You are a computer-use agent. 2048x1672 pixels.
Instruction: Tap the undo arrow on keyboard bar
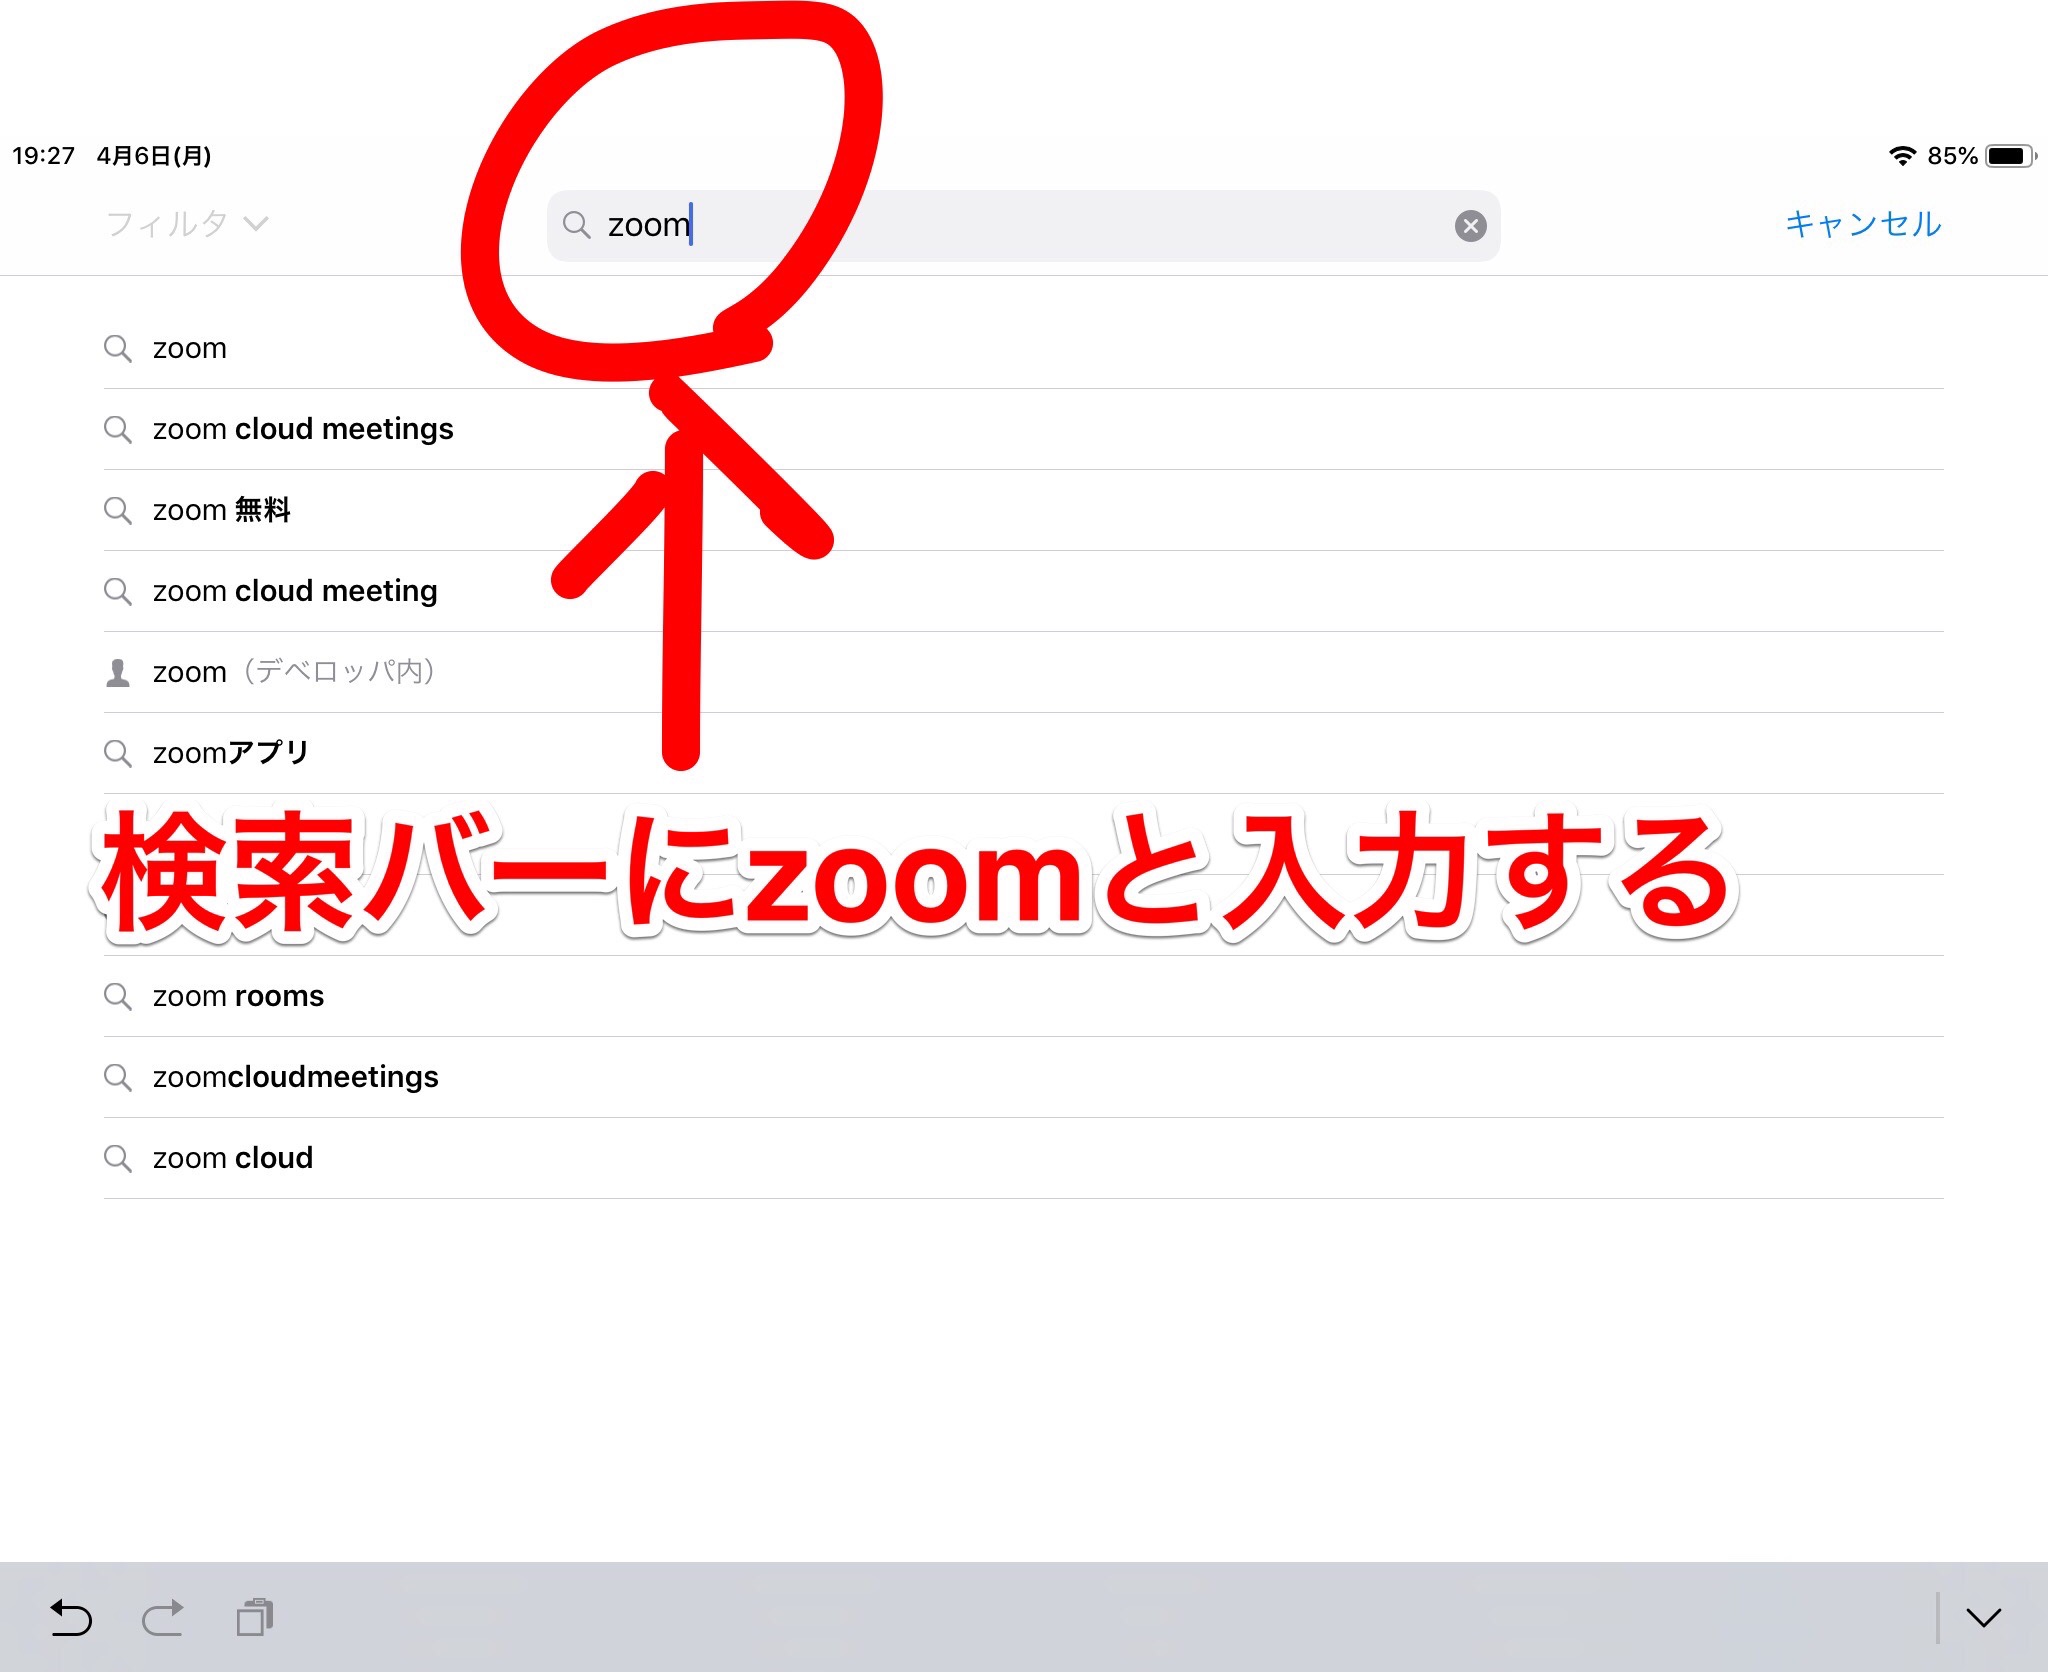[71, 1617]
